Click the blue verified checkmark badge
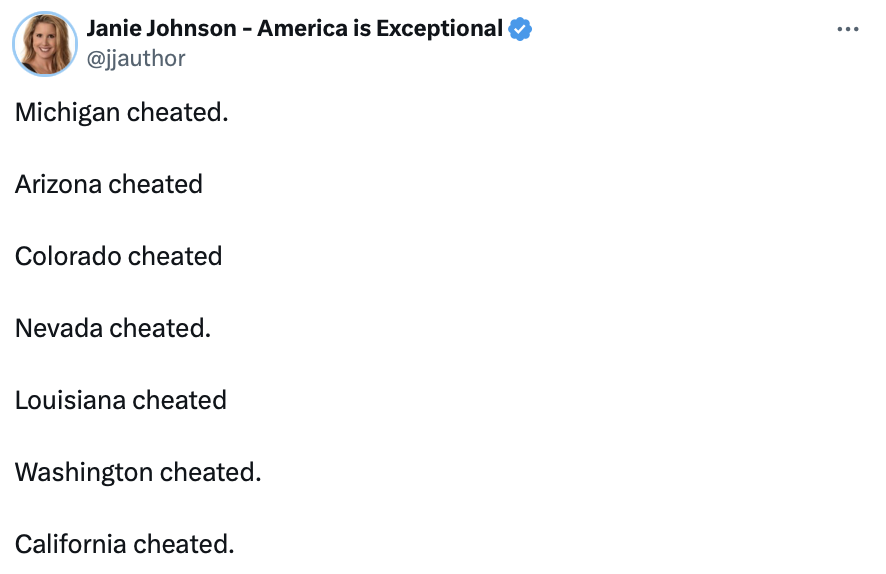Screen dimensions: 886x574 520,29
